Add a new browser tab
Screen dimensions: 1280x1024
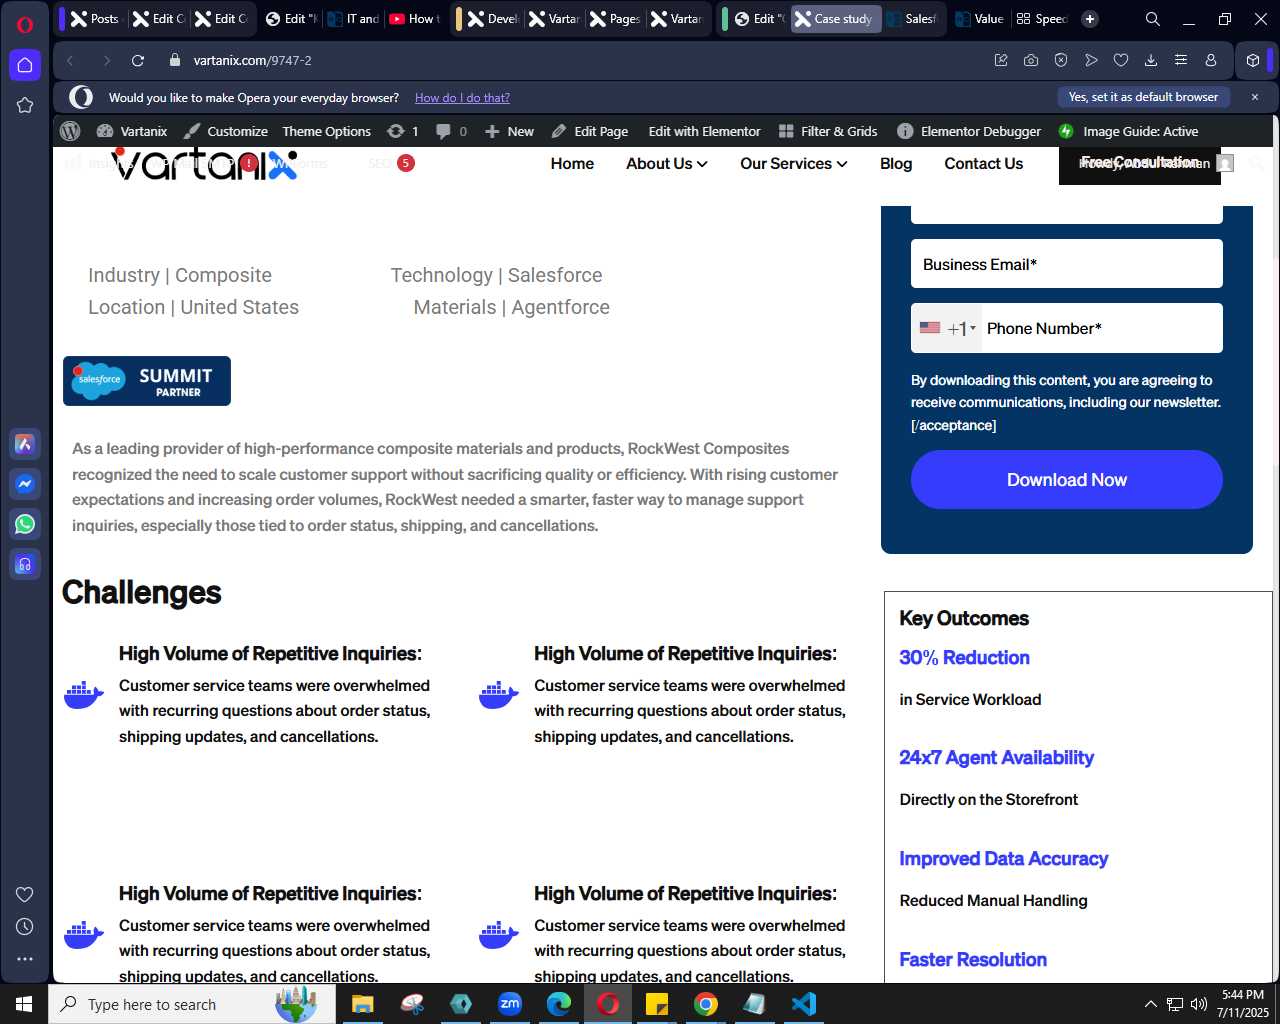coord(1090,19)
